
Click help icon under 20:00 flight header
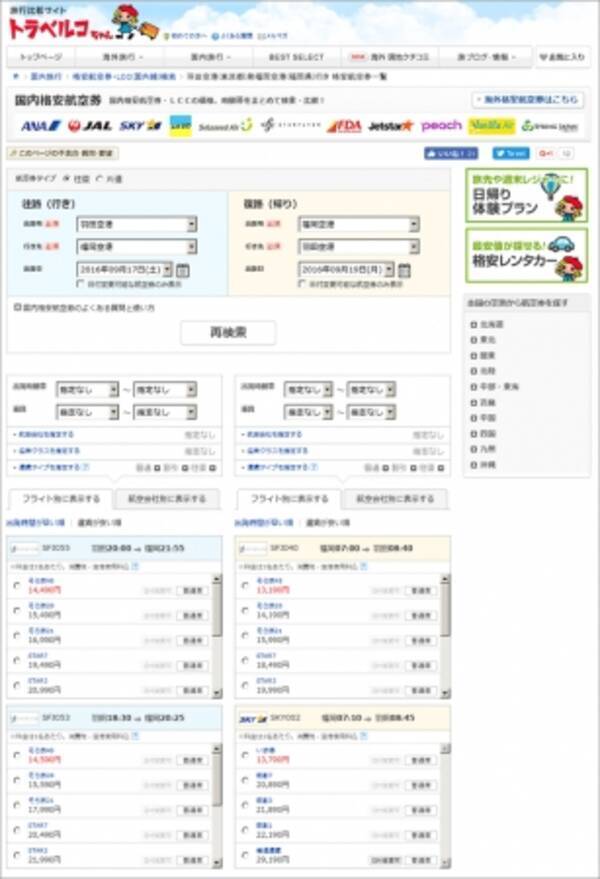(x=135, y=567)
